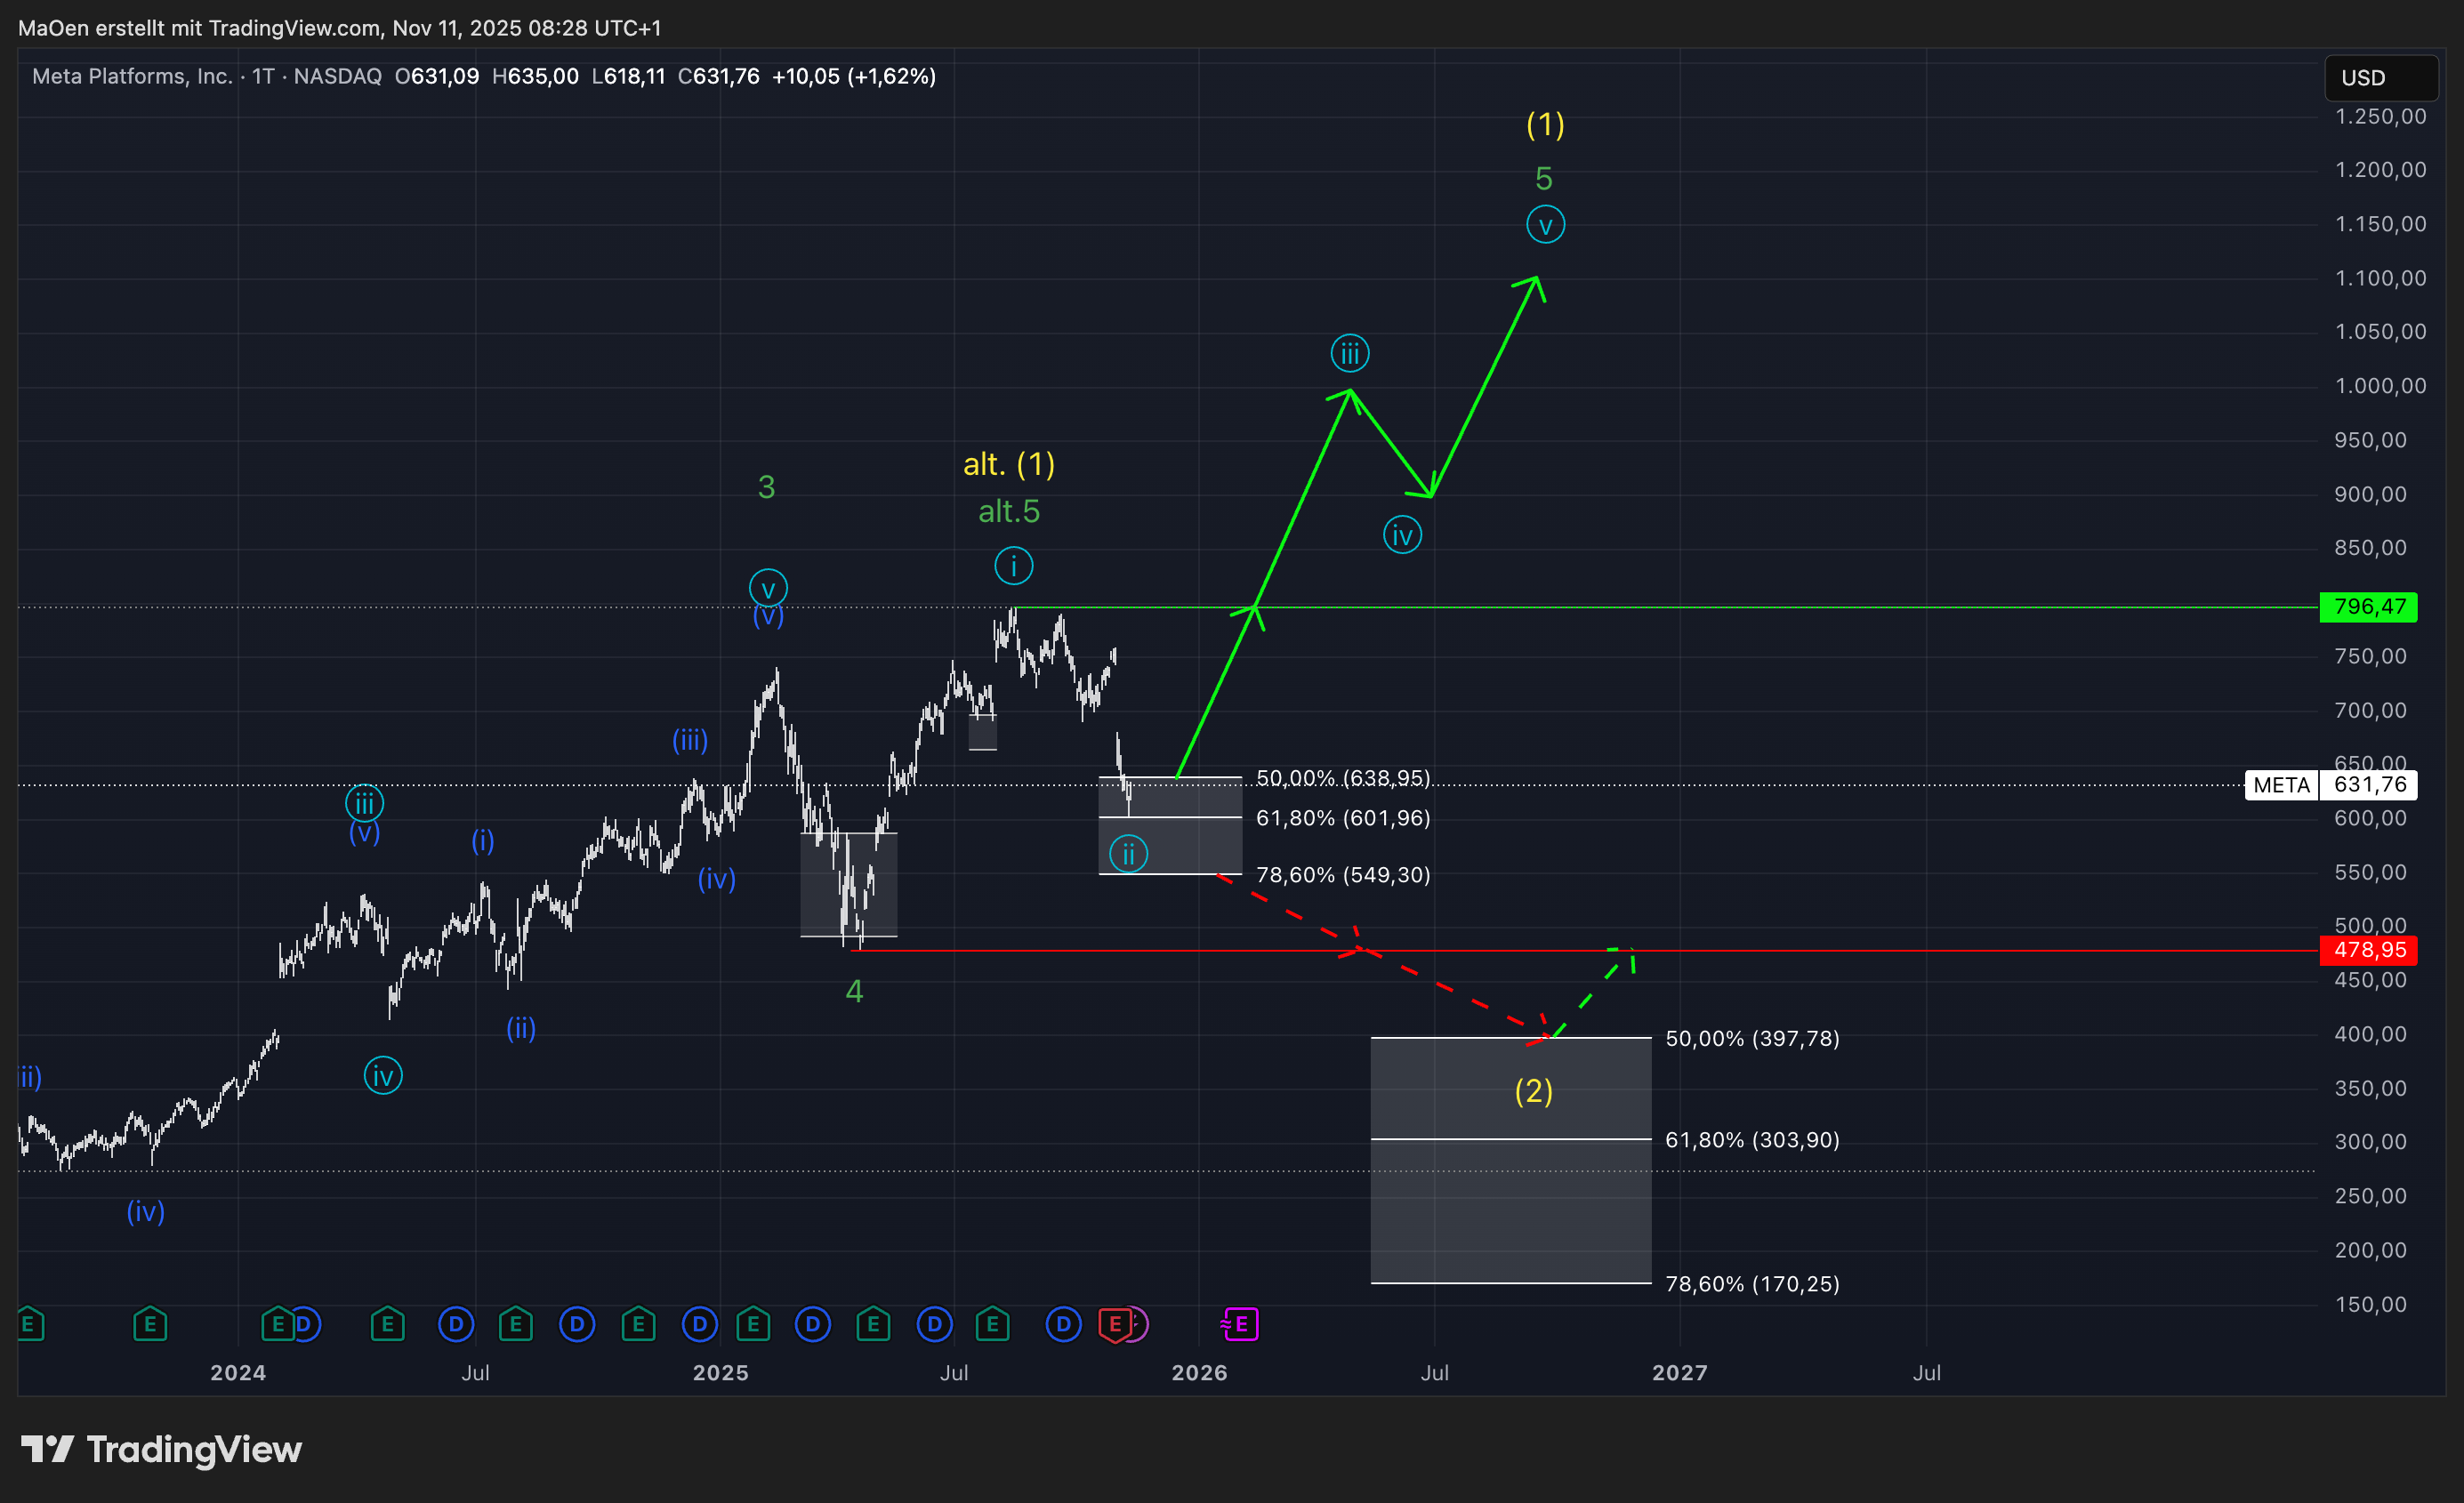Click the circled i label under alt.5
Screen dimensions: 2464x1503
[x=1013, y=566]
